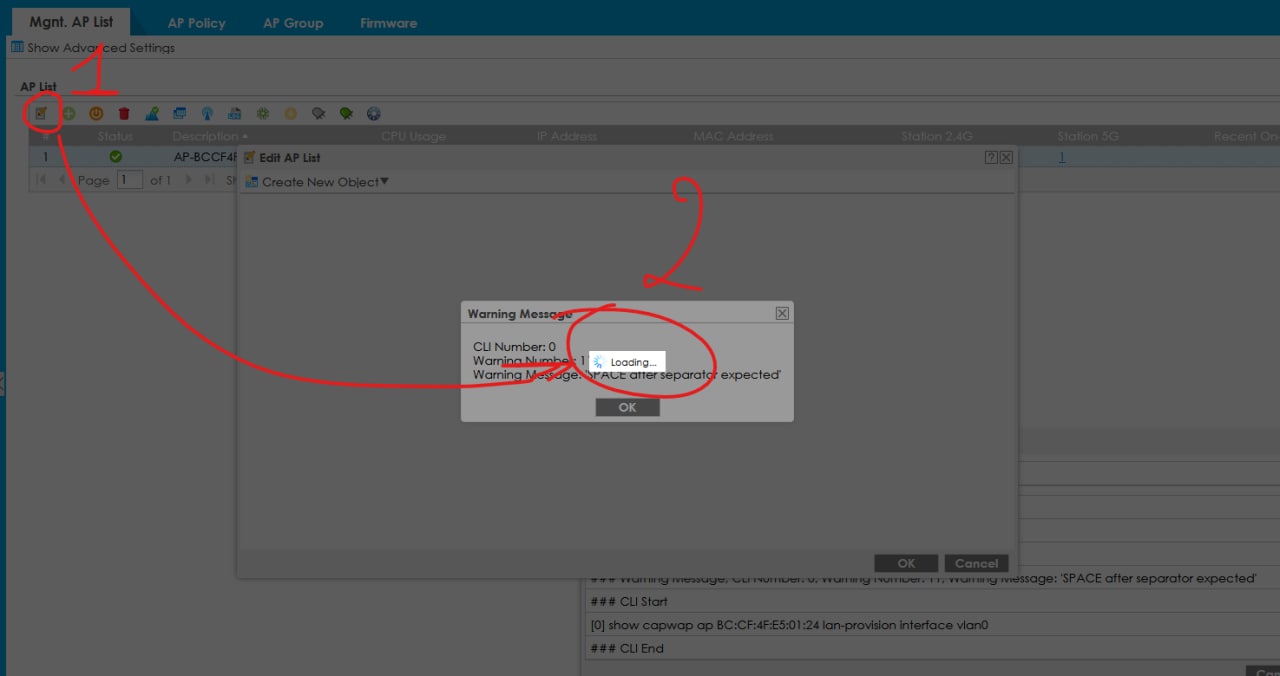Click the page number input field
The height and width of the screenshot is (676, 1280).
coord(129,180)
